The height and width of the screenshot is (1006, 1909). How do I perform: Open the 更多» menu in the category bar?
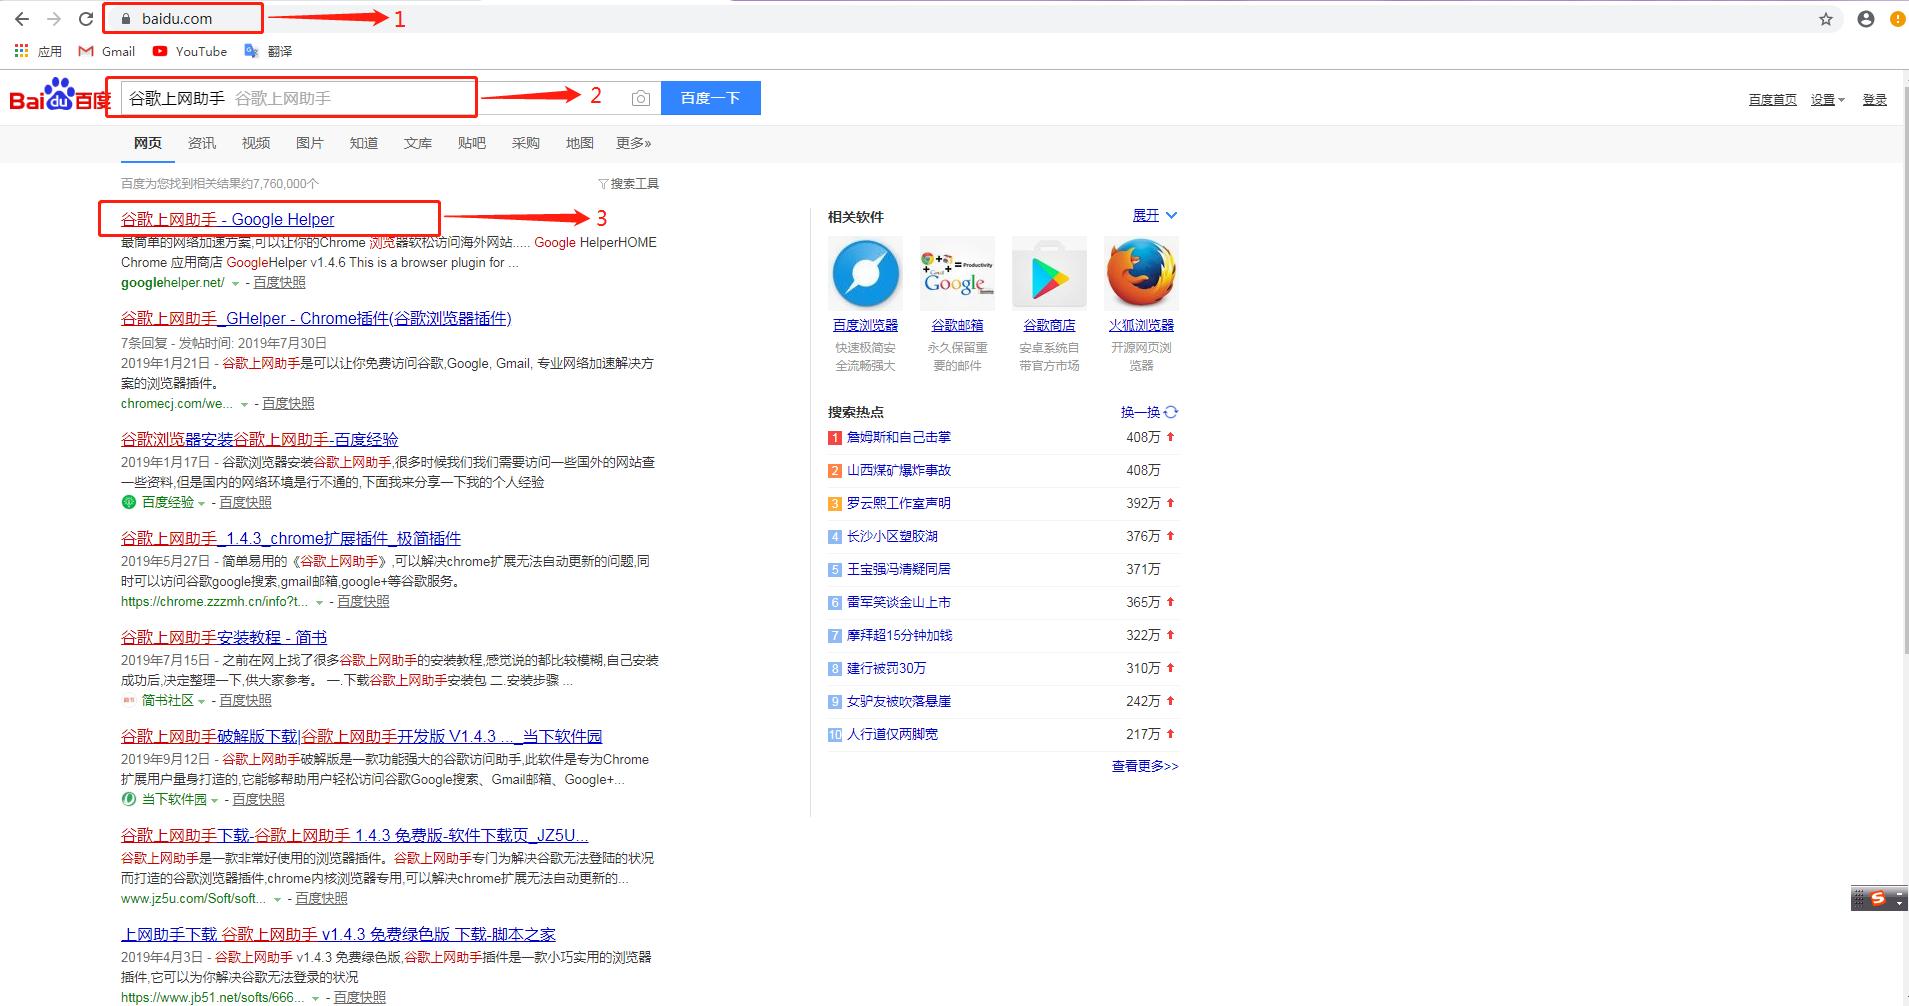click(633, 143)
